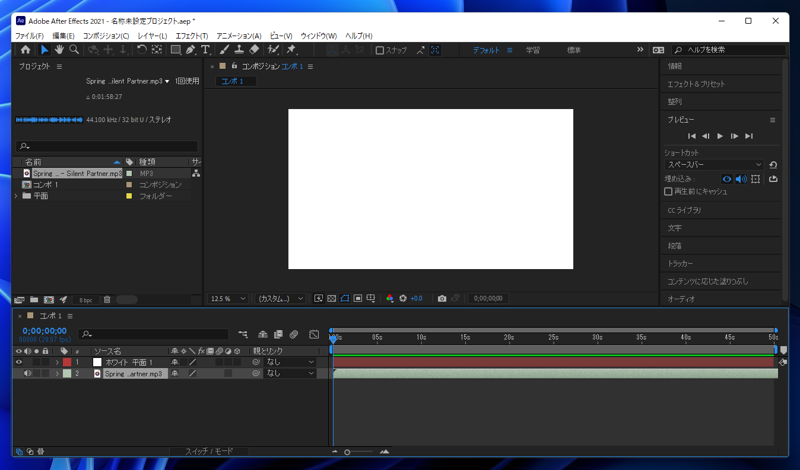Click the snapshot camera icon in viewer
800x470 pixels.
pos(442,299)
